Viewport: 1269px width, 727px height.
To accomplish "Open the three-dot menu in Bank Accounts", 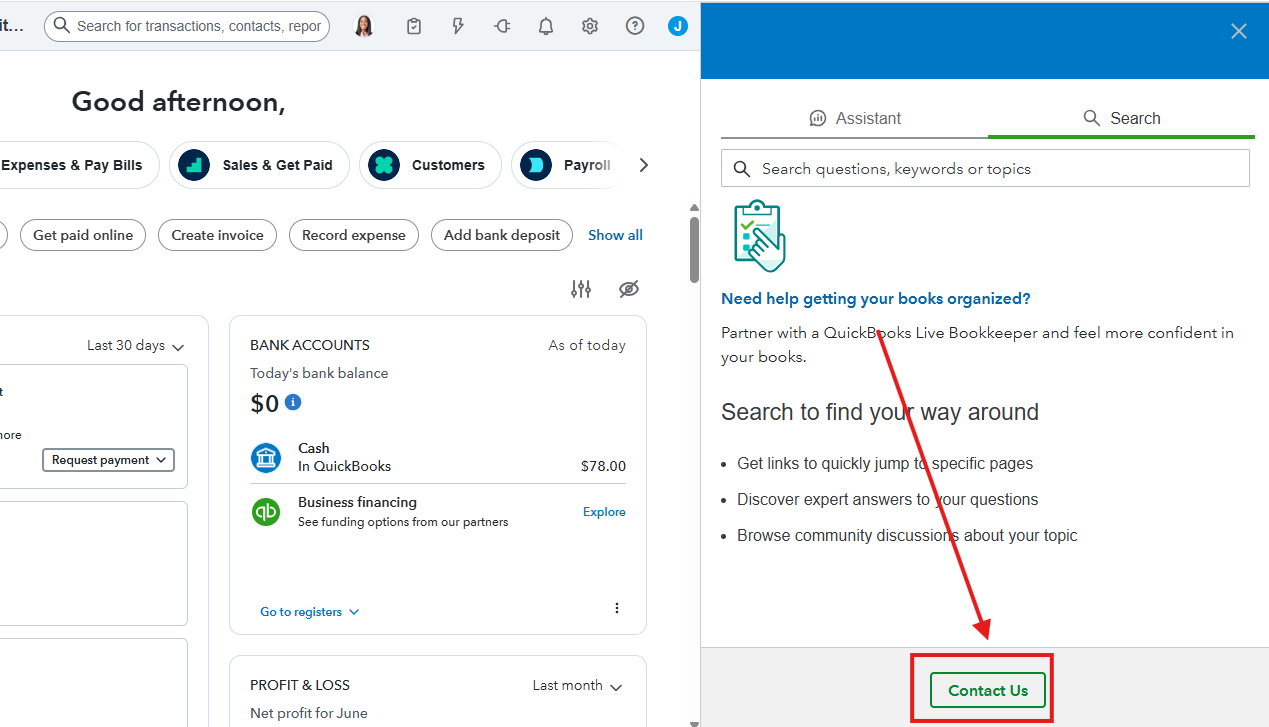I will pyautogui.click(x=617, y=608).
